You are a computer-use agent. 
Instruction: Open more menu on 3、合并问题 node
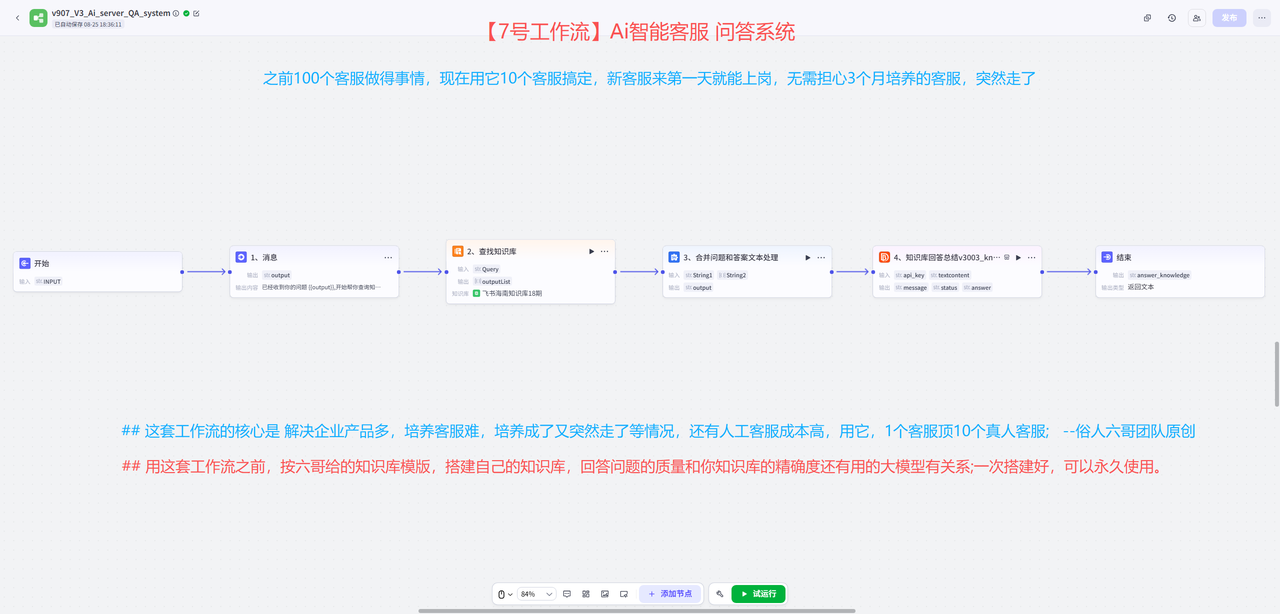[x=821, y=258]
